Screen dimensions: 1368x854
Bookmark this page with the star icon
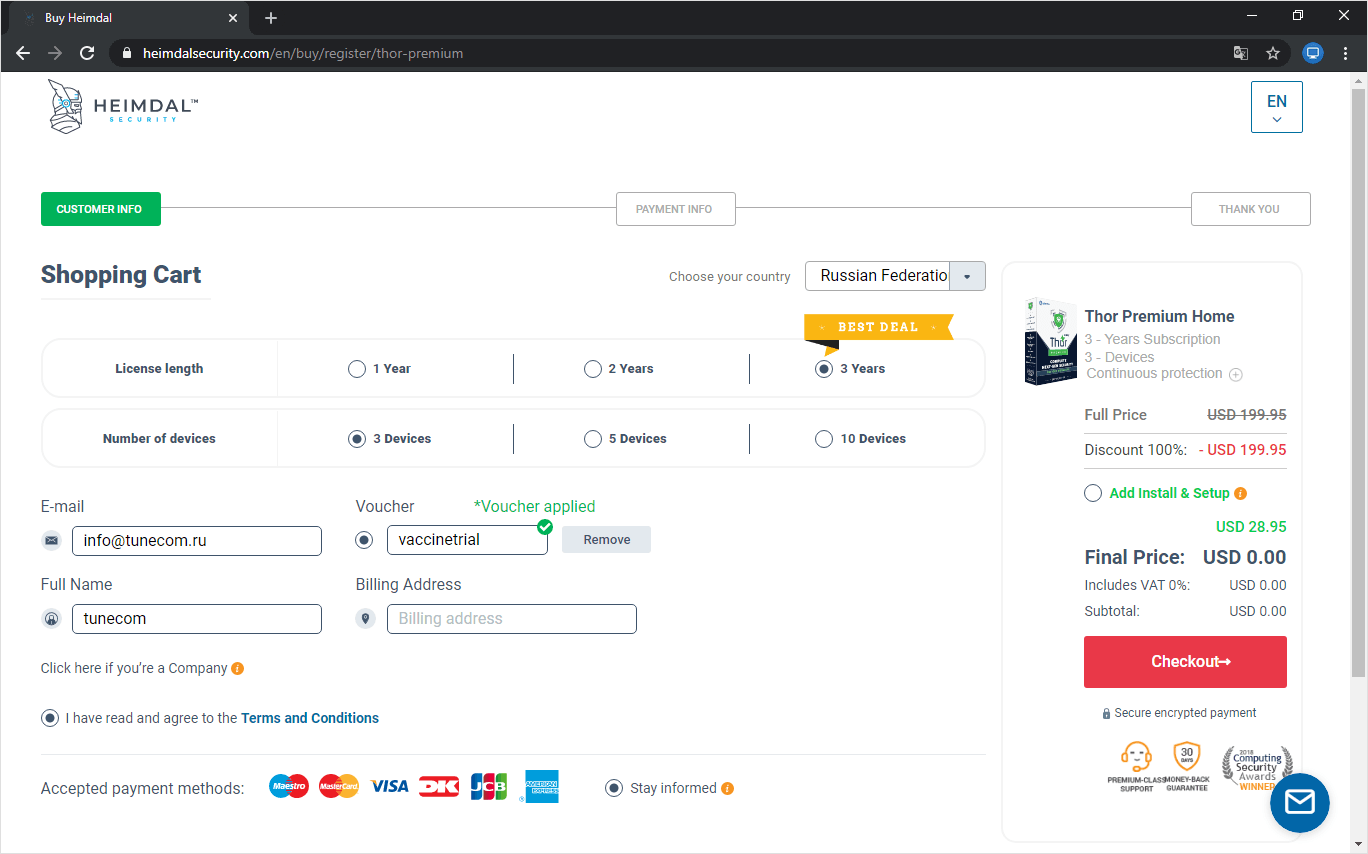coord(1273,53)
